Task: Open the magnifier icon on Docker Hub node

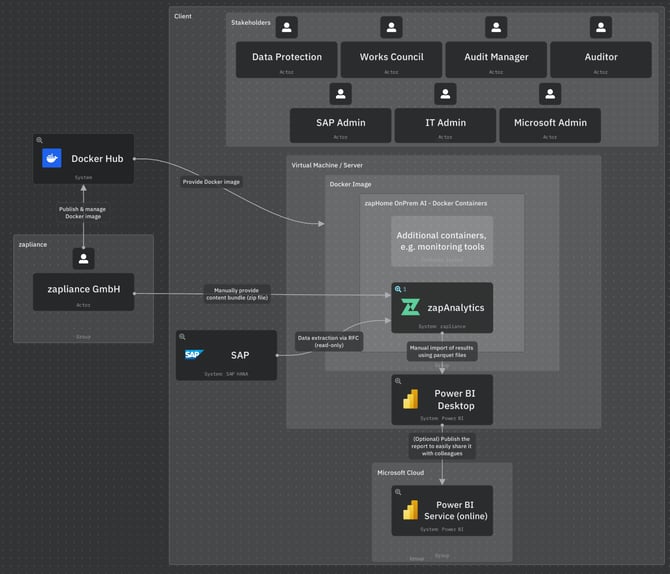Action: [x=39, y=141]
